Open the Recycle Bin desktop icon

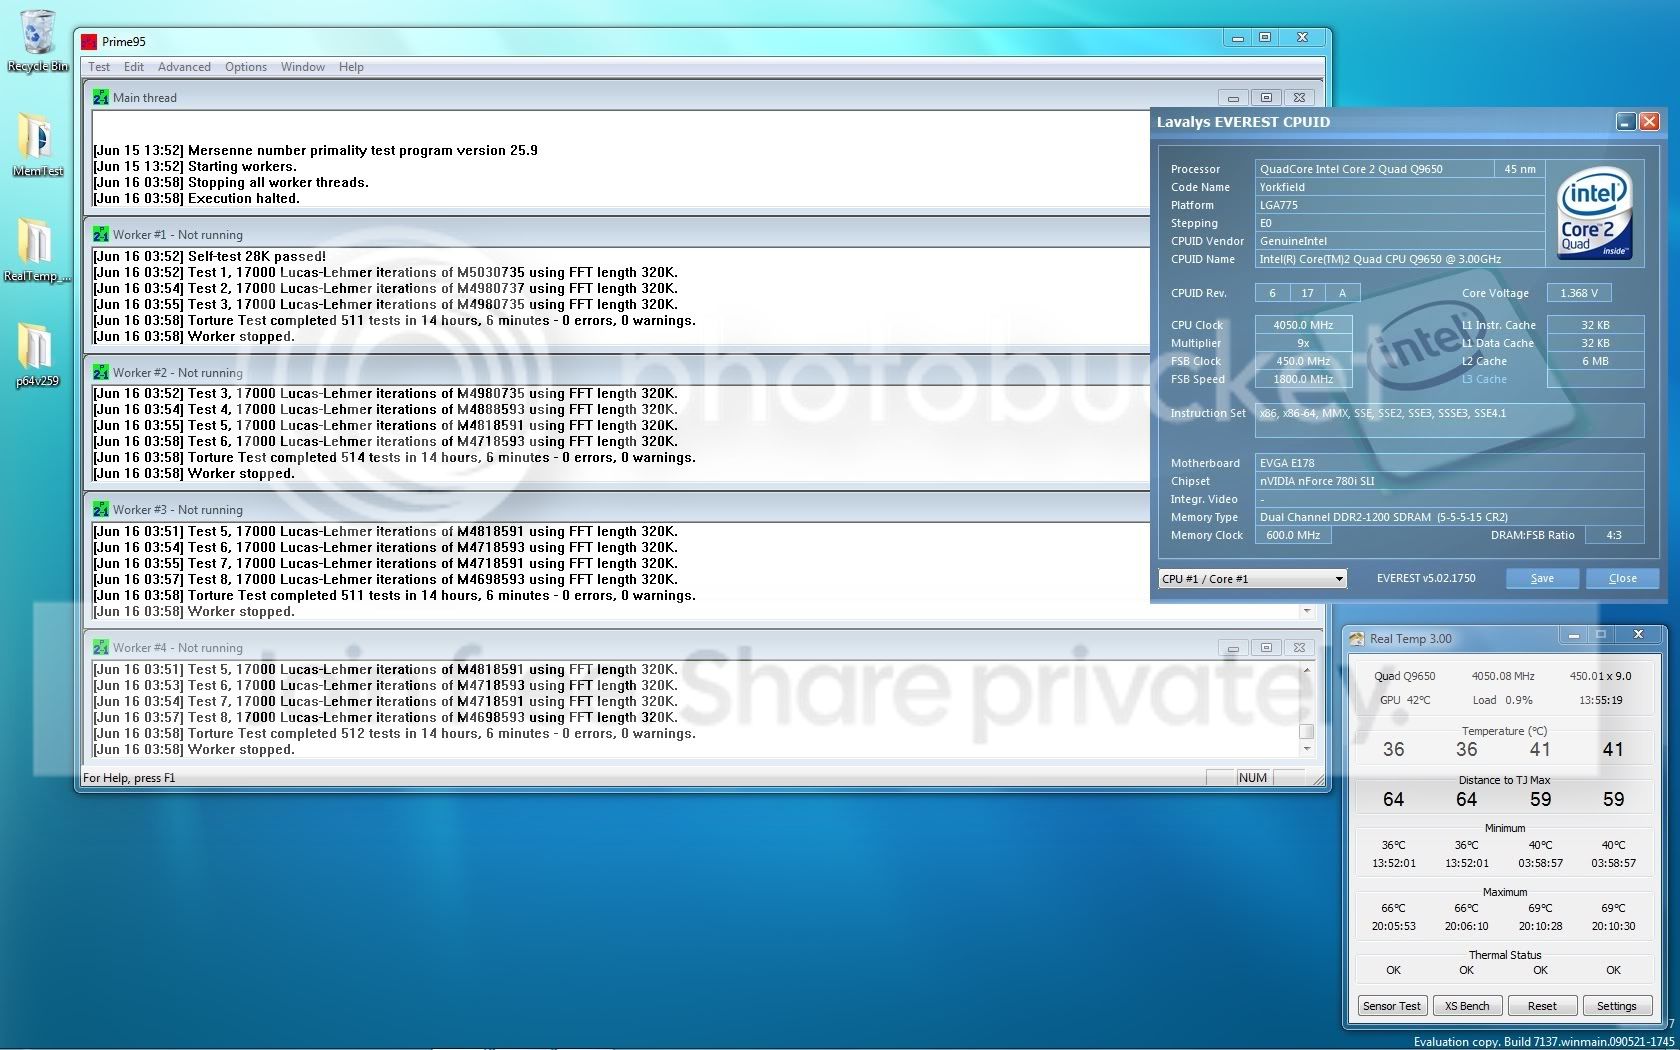37,40
